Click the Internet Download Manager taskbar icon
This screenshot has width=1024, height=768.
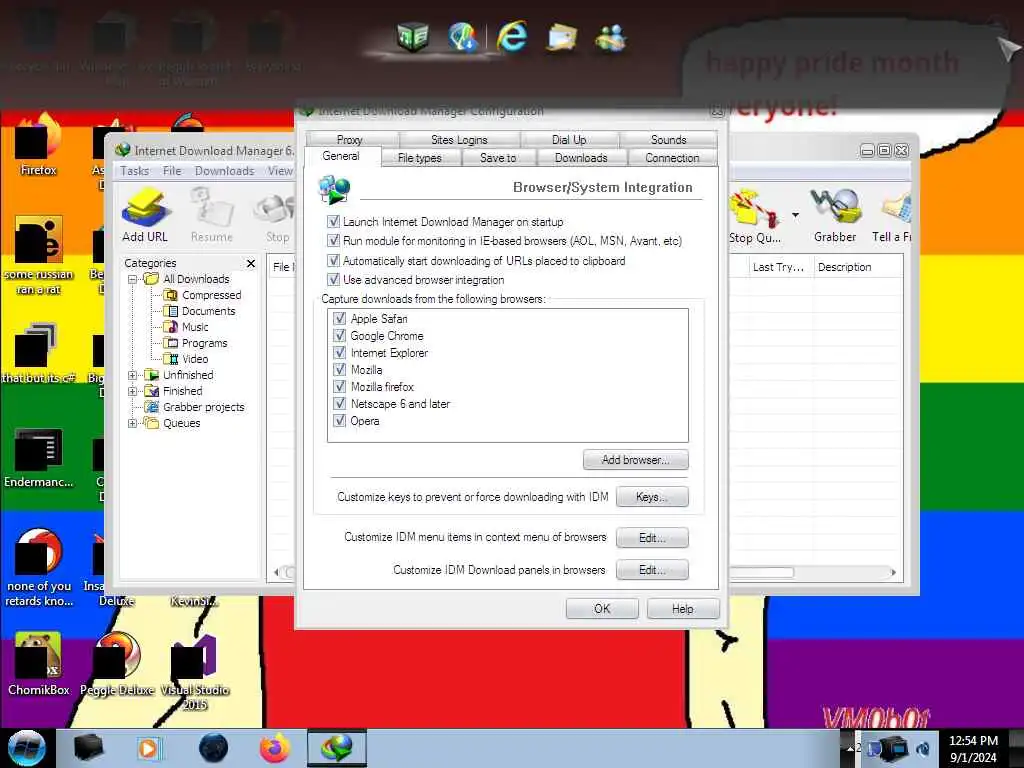(337, 748)
